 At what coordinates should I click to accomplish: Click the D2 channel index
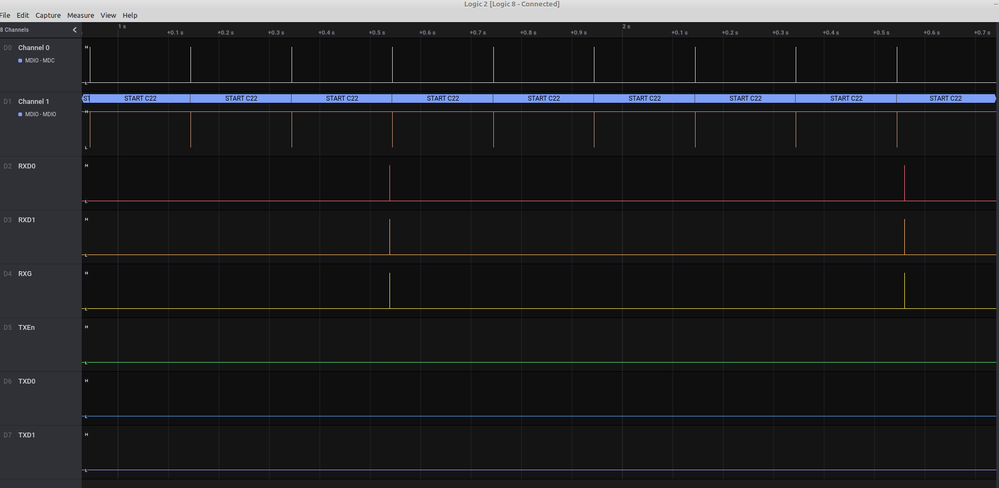(x=8, y=166)
